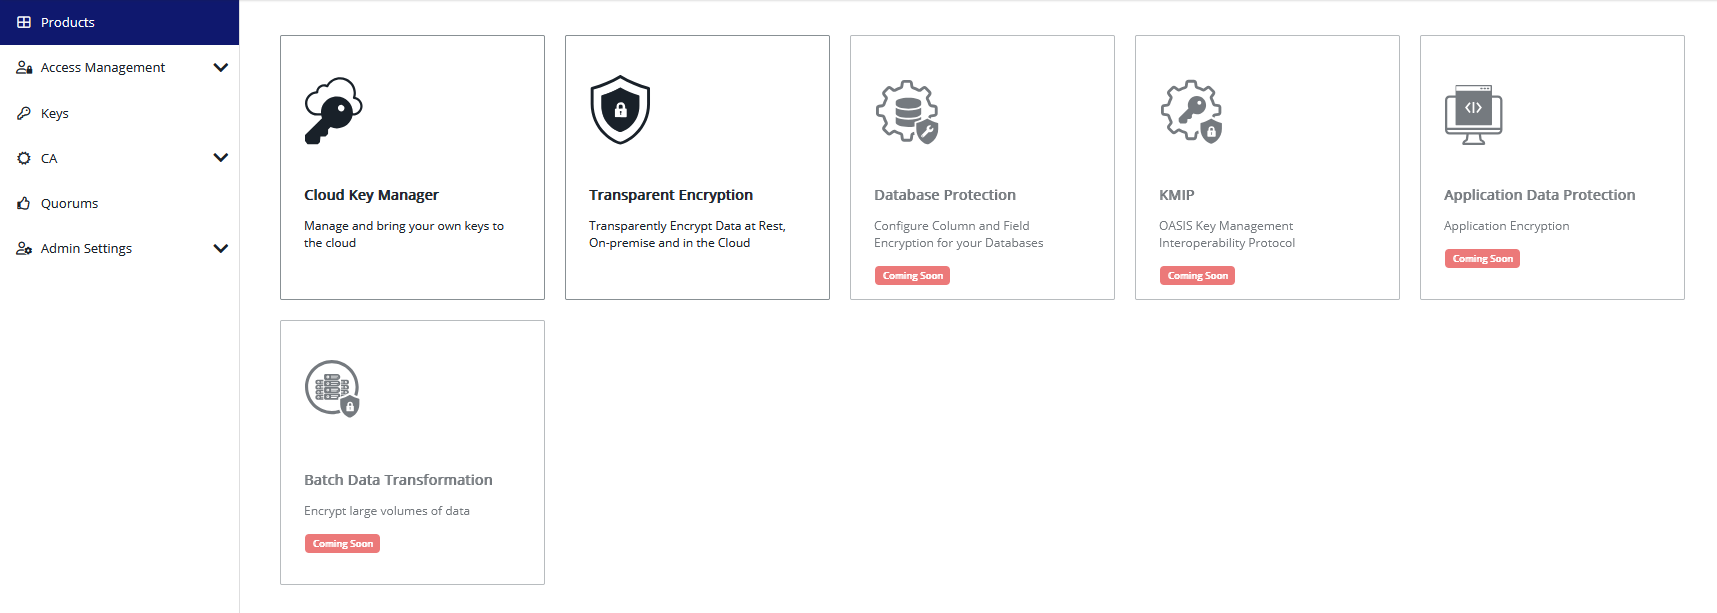Click the Access Management user-lock icon
The width and height of the screenshot is (1717, 613).
pos(24,68)
